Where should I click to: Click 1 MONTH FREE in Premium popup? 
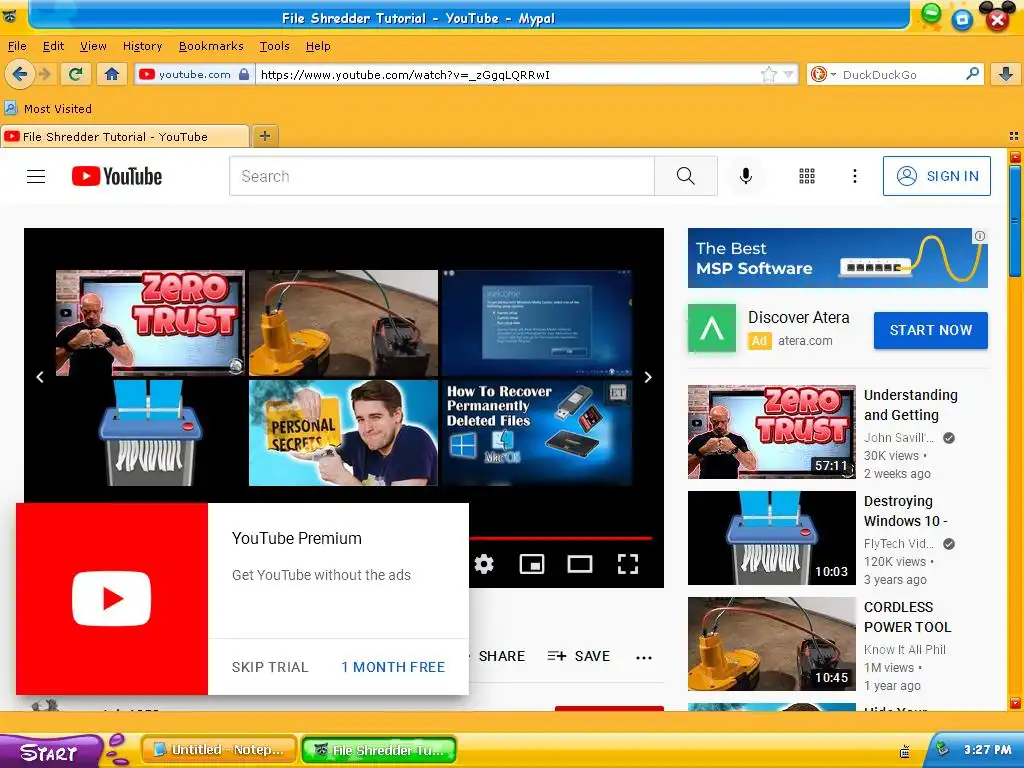[393, 667]
